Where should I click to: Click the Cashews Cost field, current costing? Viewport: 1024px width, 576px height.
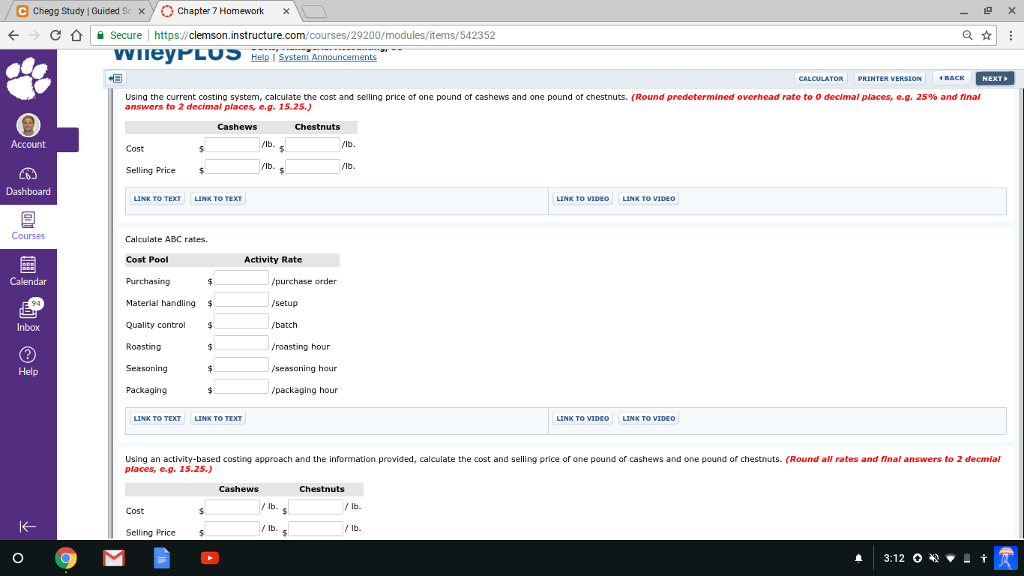(x=232, y=145)
